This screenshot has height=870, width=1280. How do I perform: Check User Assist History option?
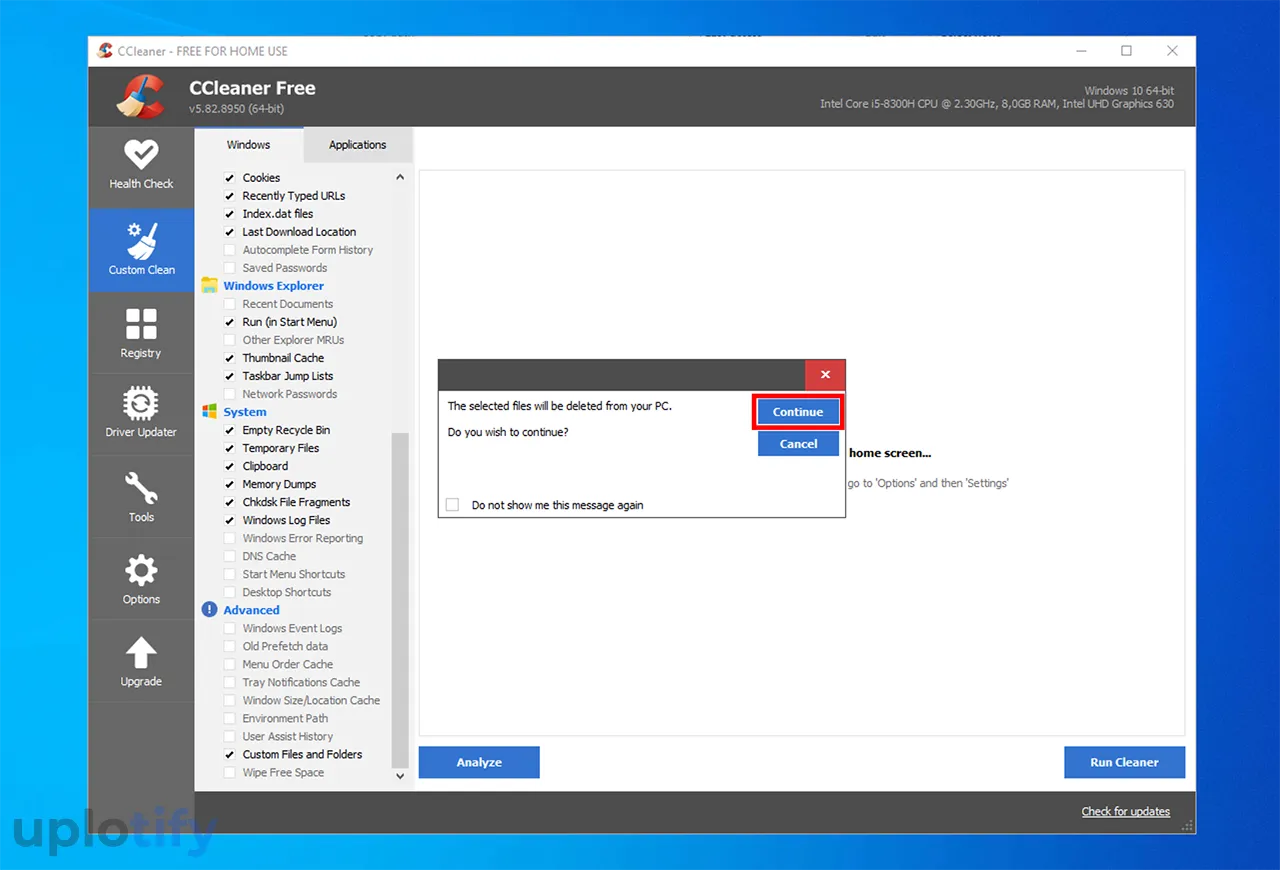point(230,736)
